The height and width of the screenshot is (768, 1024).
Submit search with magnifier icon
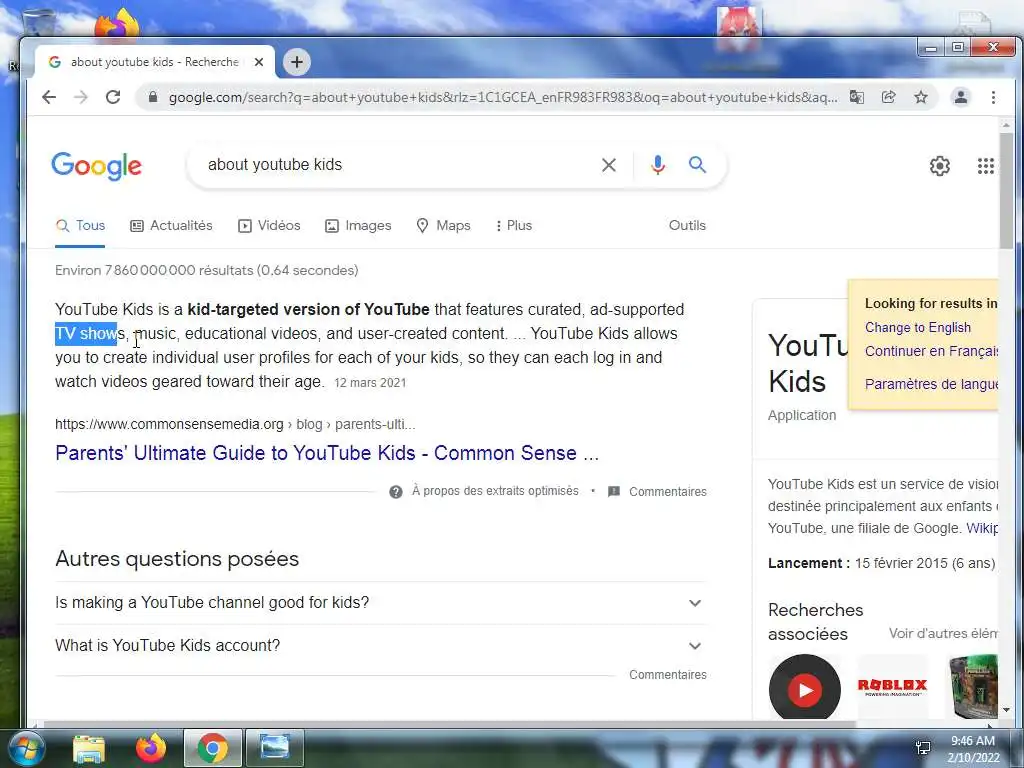point(697,165)
